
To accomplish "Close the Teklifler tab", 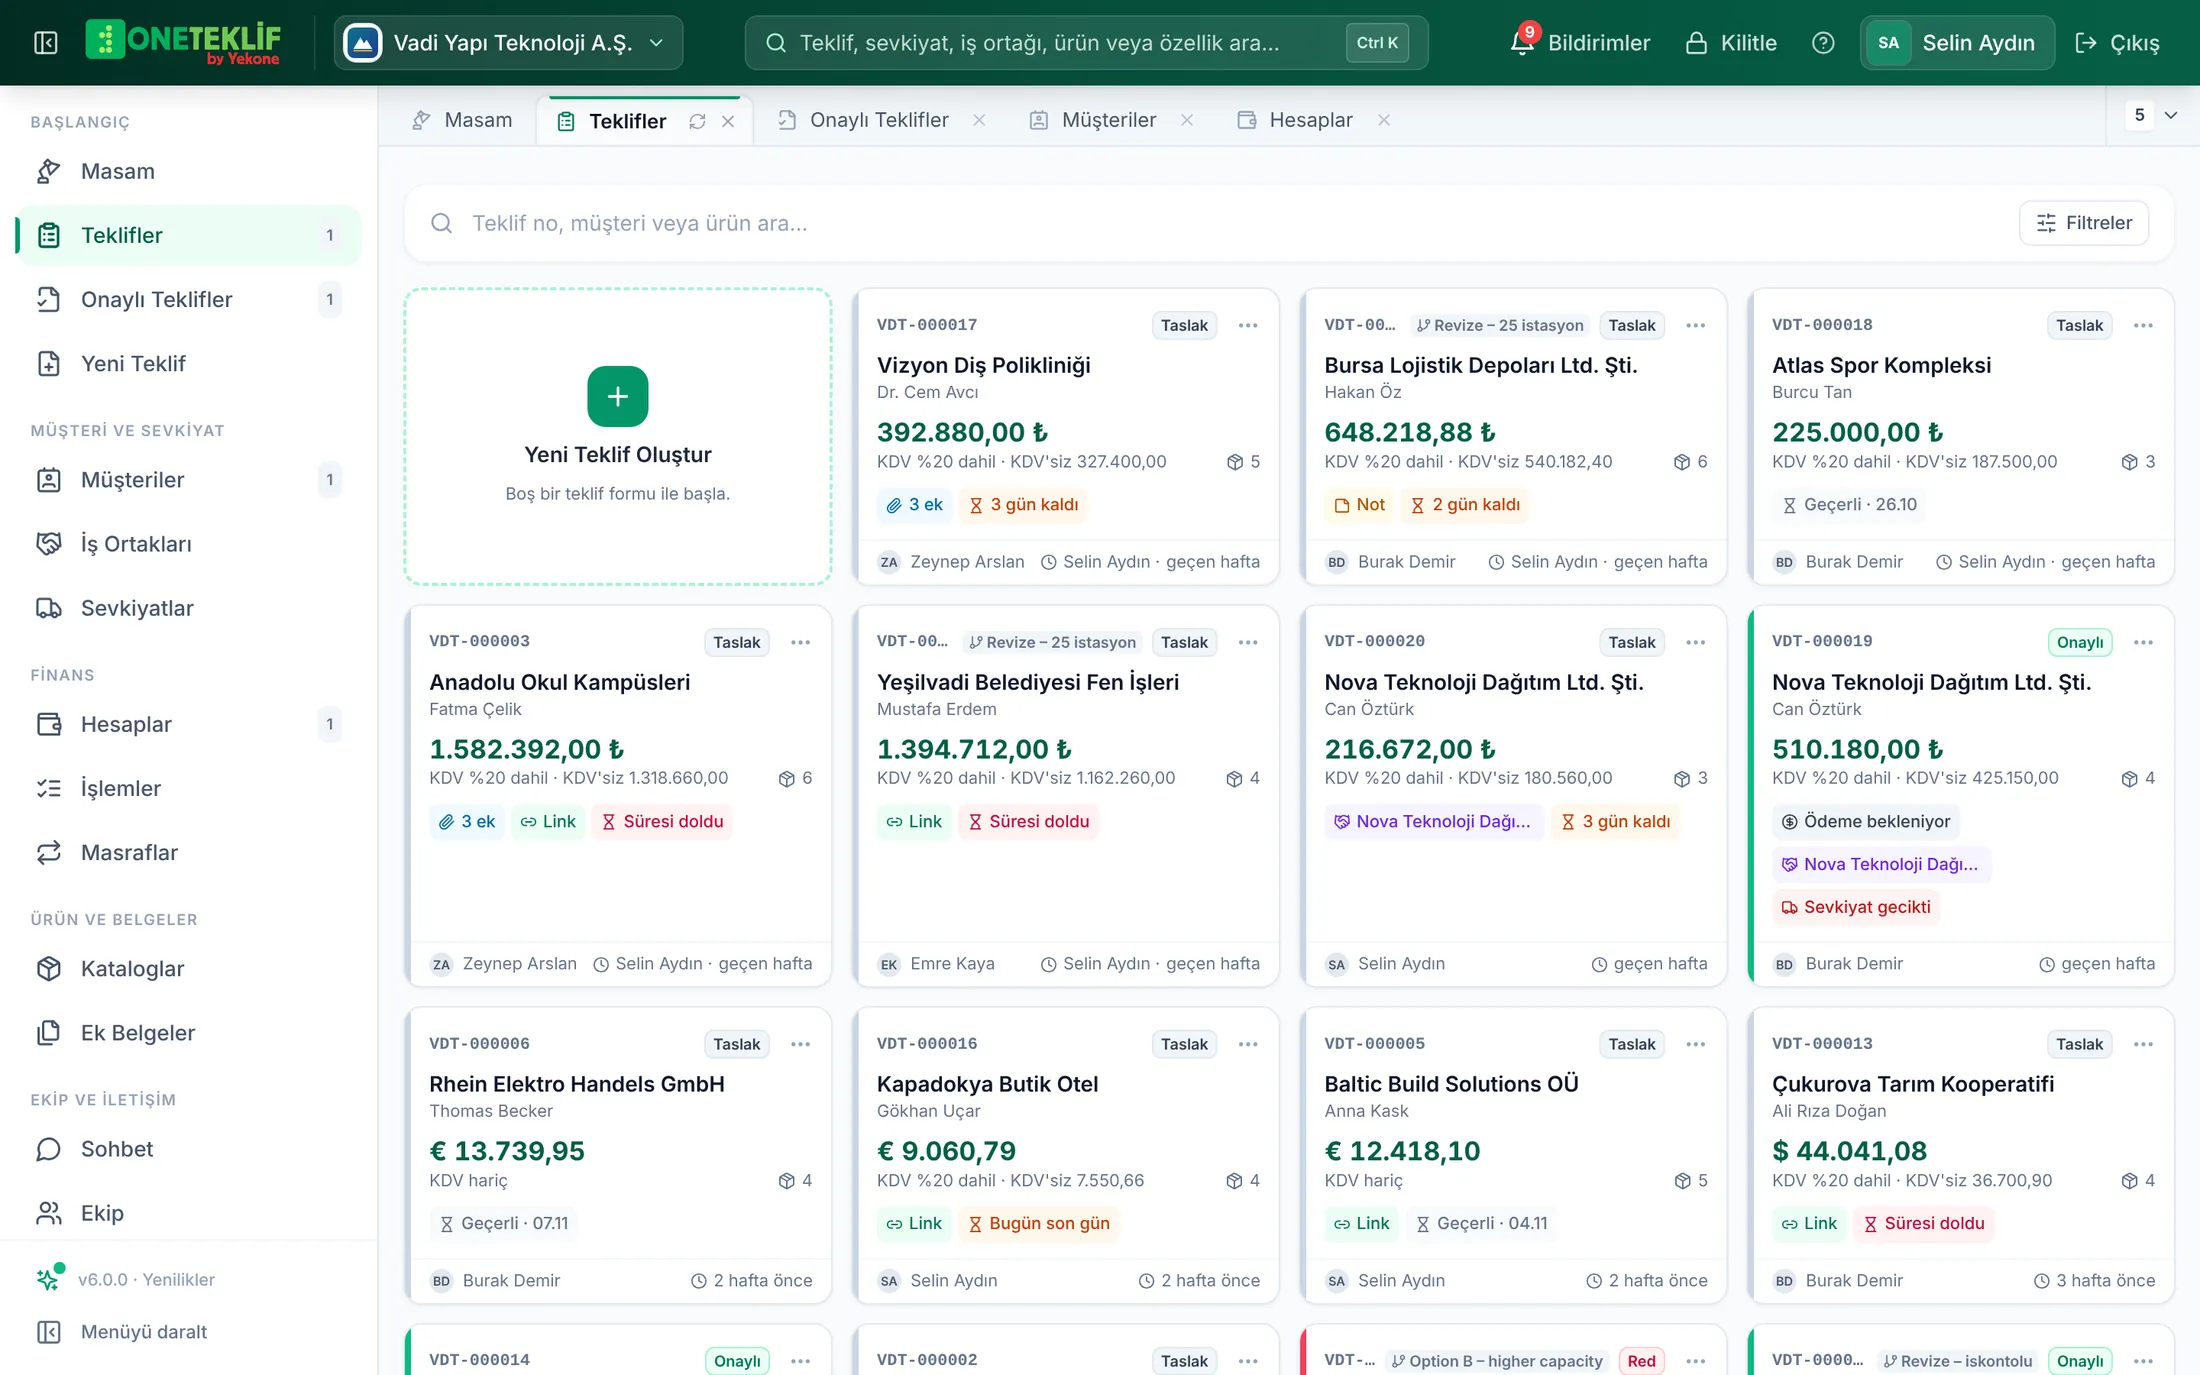I will (x=728, y=121).
